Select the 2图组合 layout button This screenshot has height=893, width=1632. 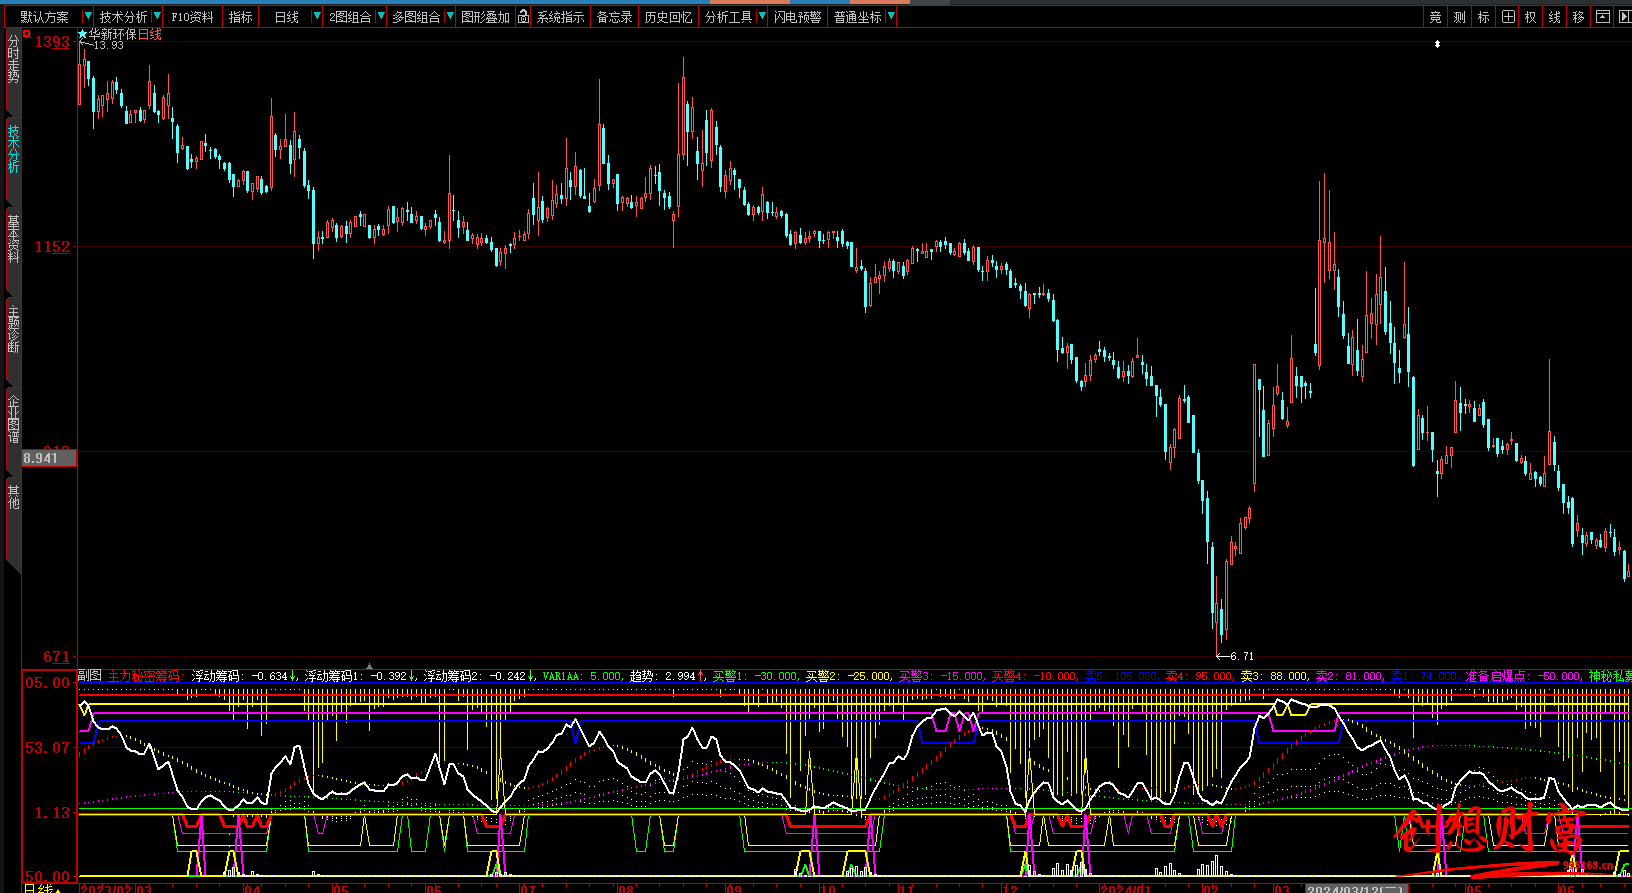(350, 17)
